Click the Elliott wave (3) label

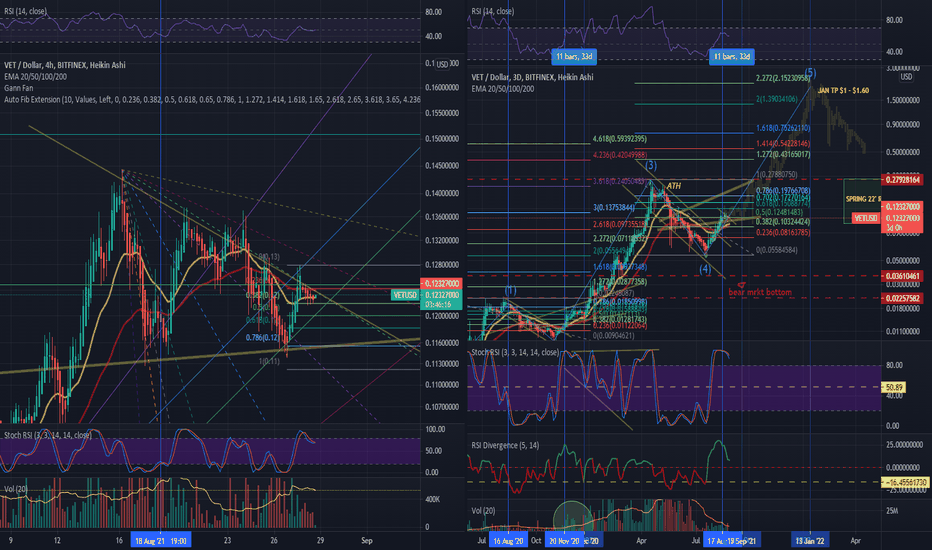click(651, 165)
